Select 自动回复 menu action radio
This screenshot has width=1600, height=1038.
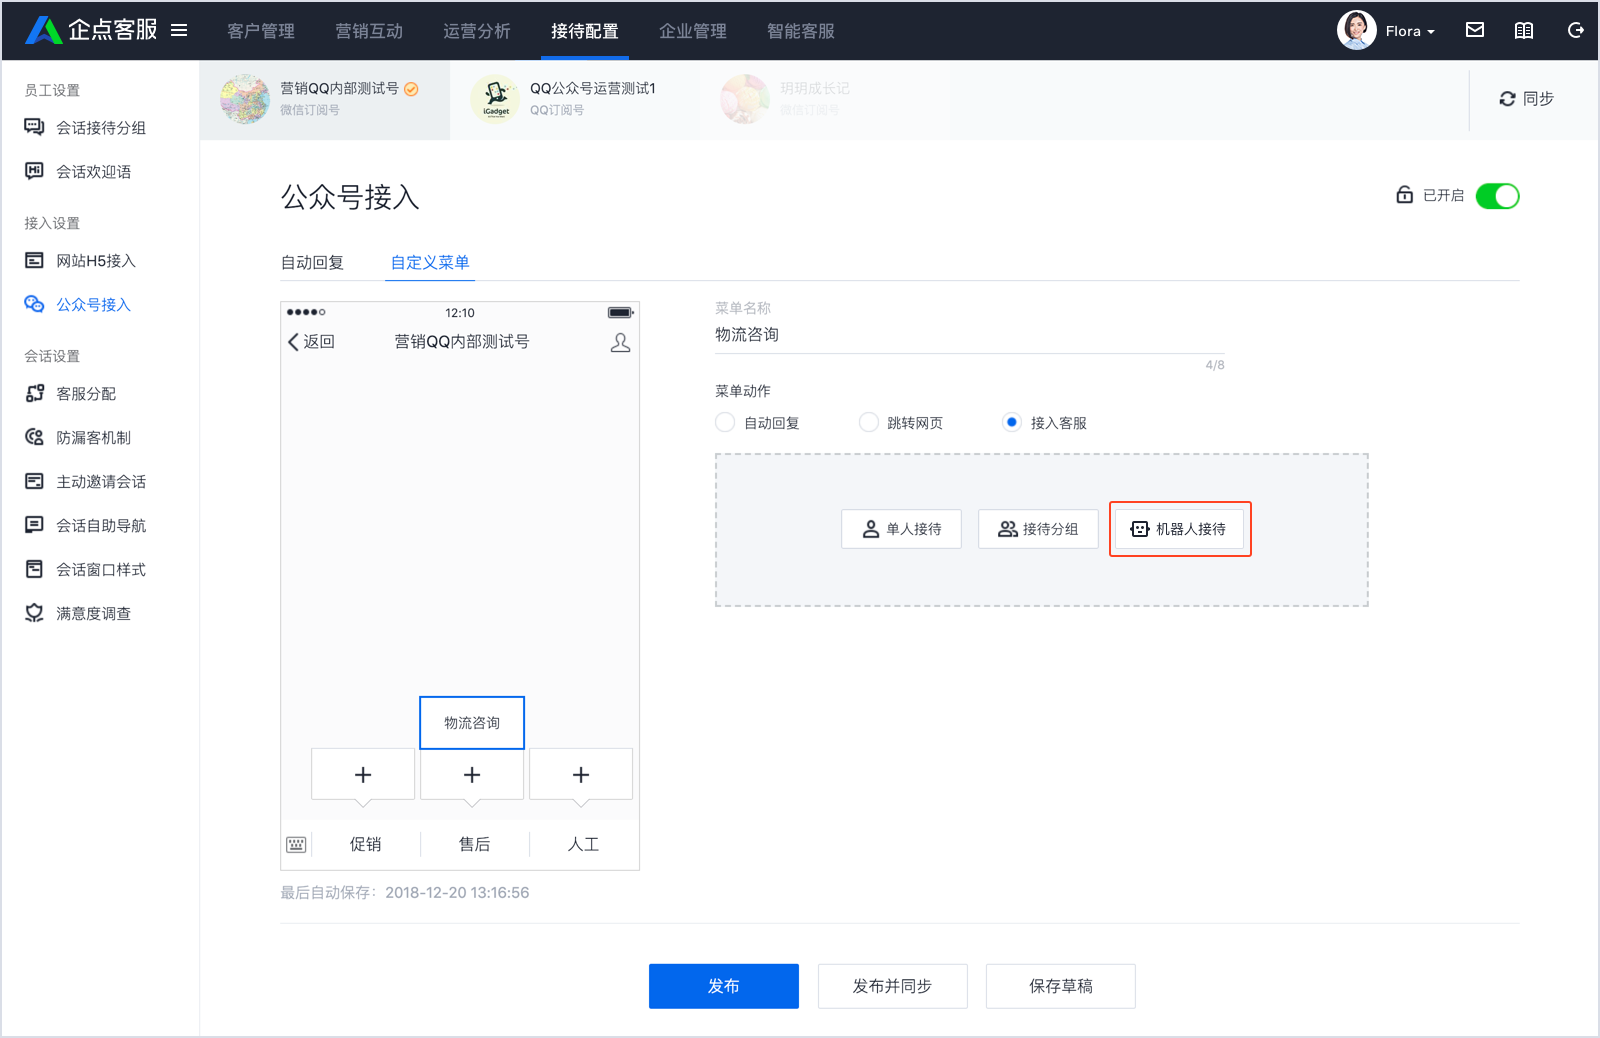(725, 422)
